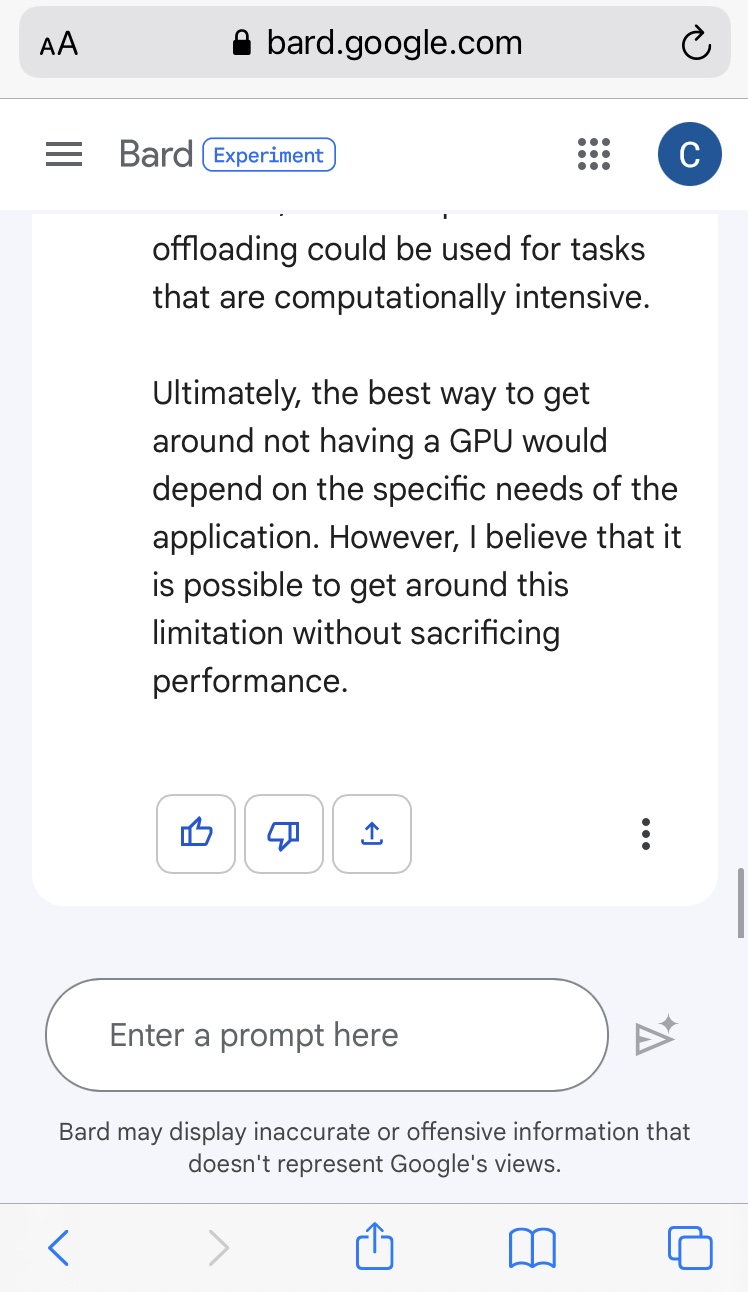748x1292 pixels.
Task: Click the Experiment badge
Action: pyautogui.click(x=269, y=155)
